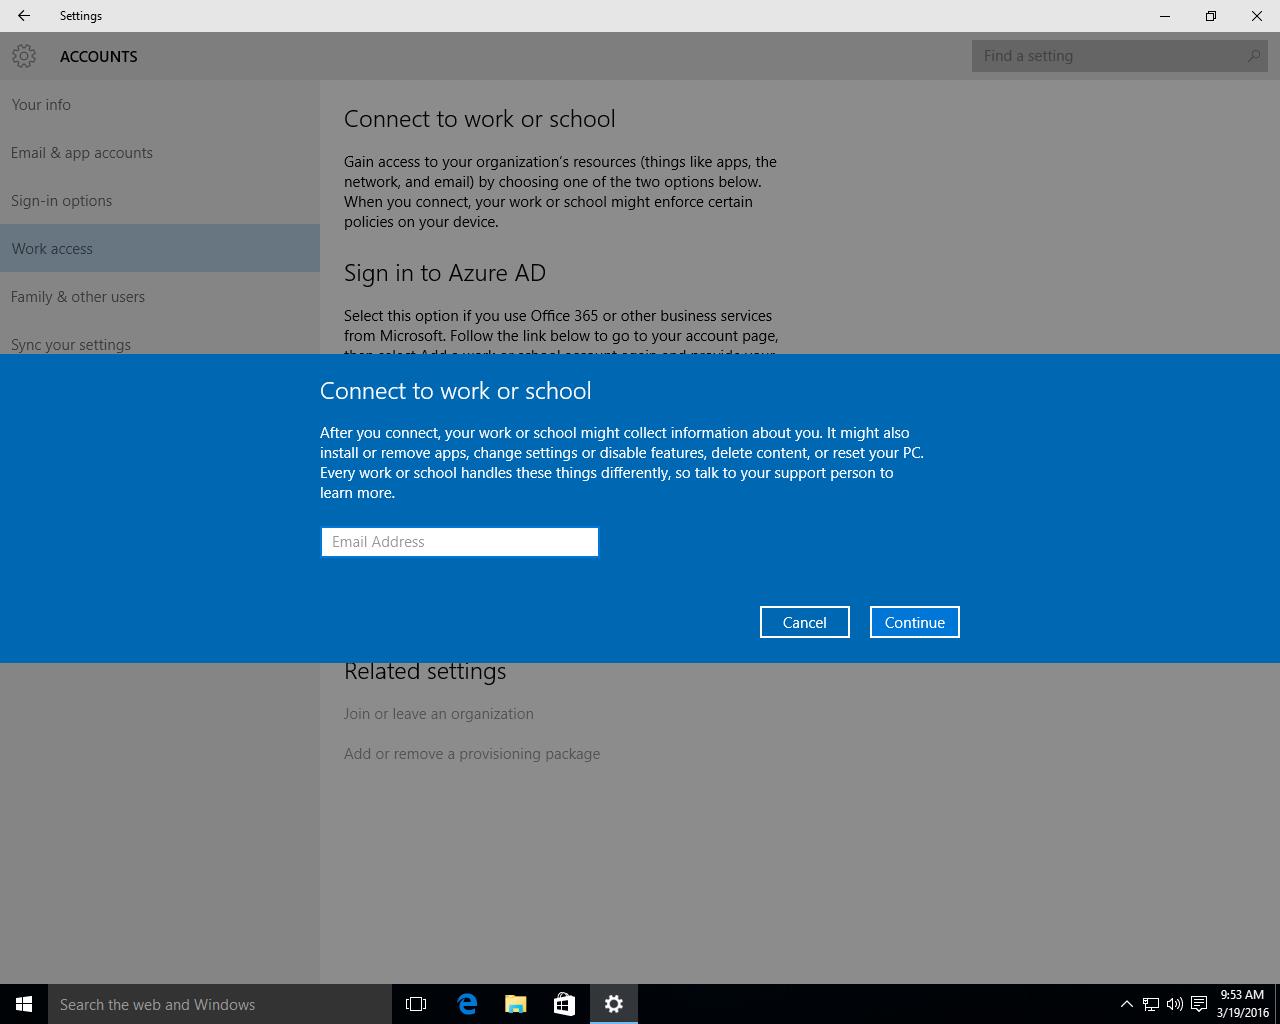Select Your info in sidebar
1280x1024 pixels.
click(x=160, y=104)
